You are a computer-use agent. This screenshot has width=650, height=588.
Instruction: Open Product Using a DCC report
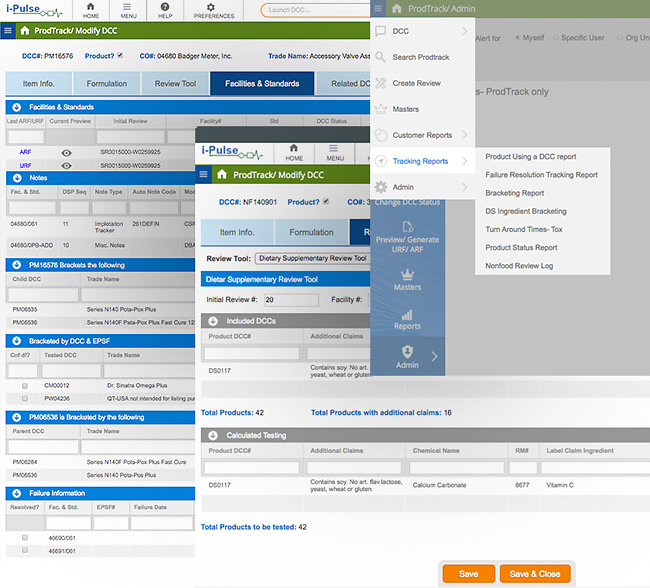531,157
